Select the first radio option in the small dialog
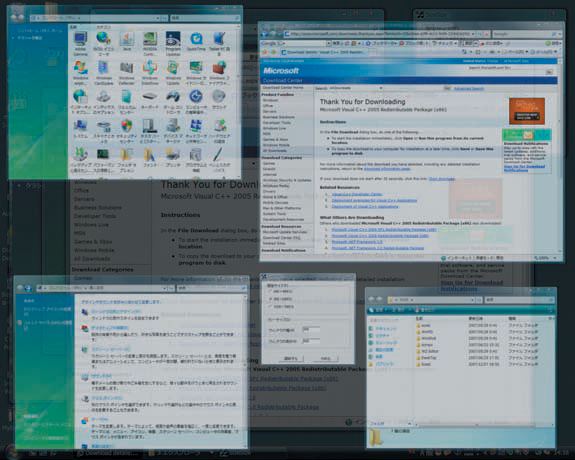This screenshot has height=460, width=575. pos(271,292)
